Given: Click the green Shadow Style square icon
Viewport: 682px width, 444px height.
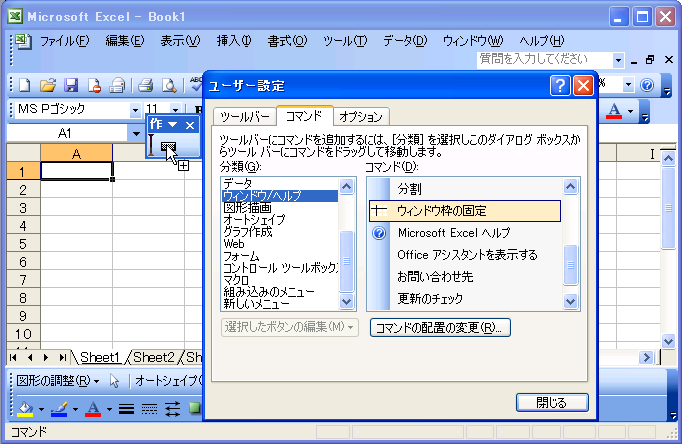Looking at the screenshot, I should tap(195, 407).
